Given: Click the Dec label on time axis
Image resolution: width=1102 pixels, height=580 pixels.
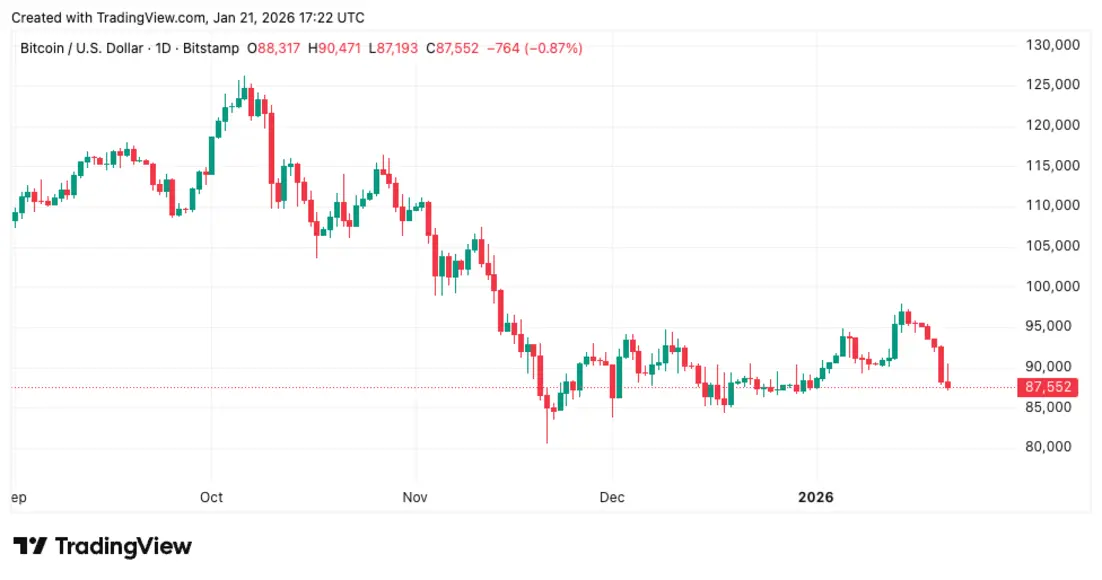Looking at the screenshot, I should click(611, 497).
